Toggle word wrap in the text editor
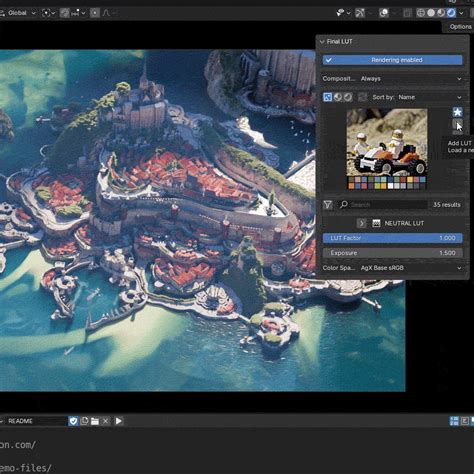Viewport: 474px width, 474px height. pos(464,421)
